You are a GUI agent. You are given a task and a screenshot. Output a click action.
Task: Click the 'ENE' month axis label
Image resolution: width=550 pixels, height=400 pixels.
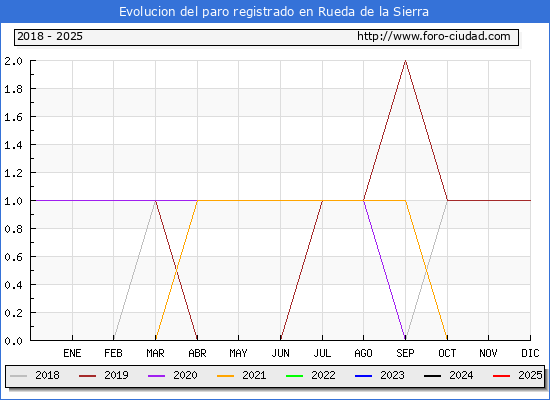[x=72, y=353]
